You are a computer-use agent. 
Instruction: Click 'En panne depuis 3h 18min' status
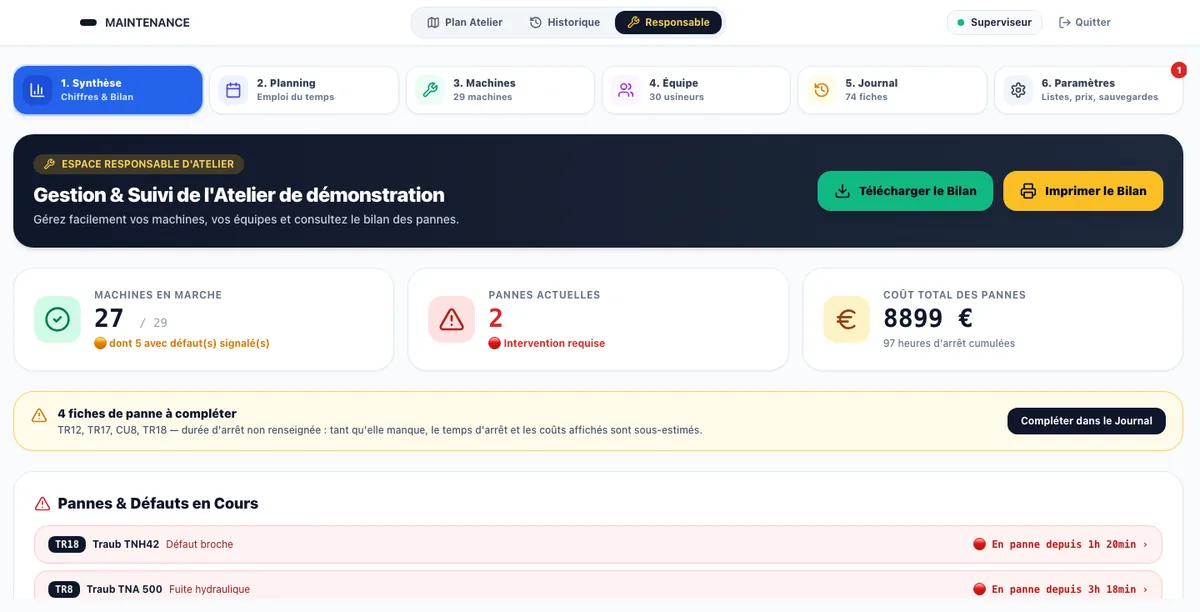[x=1064, y=589]
